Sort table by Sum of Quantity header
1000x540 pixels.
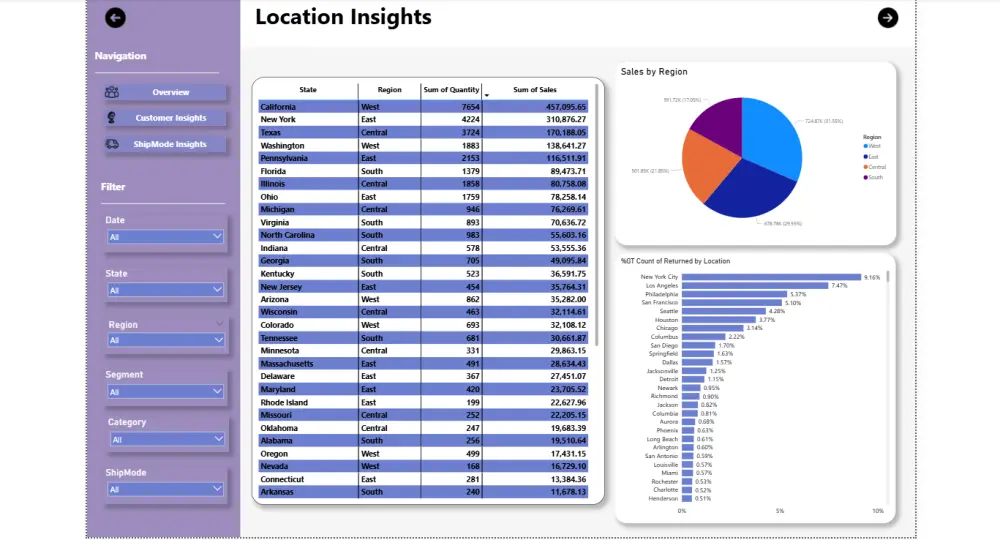pyautogui.click(x=451, y=90)
